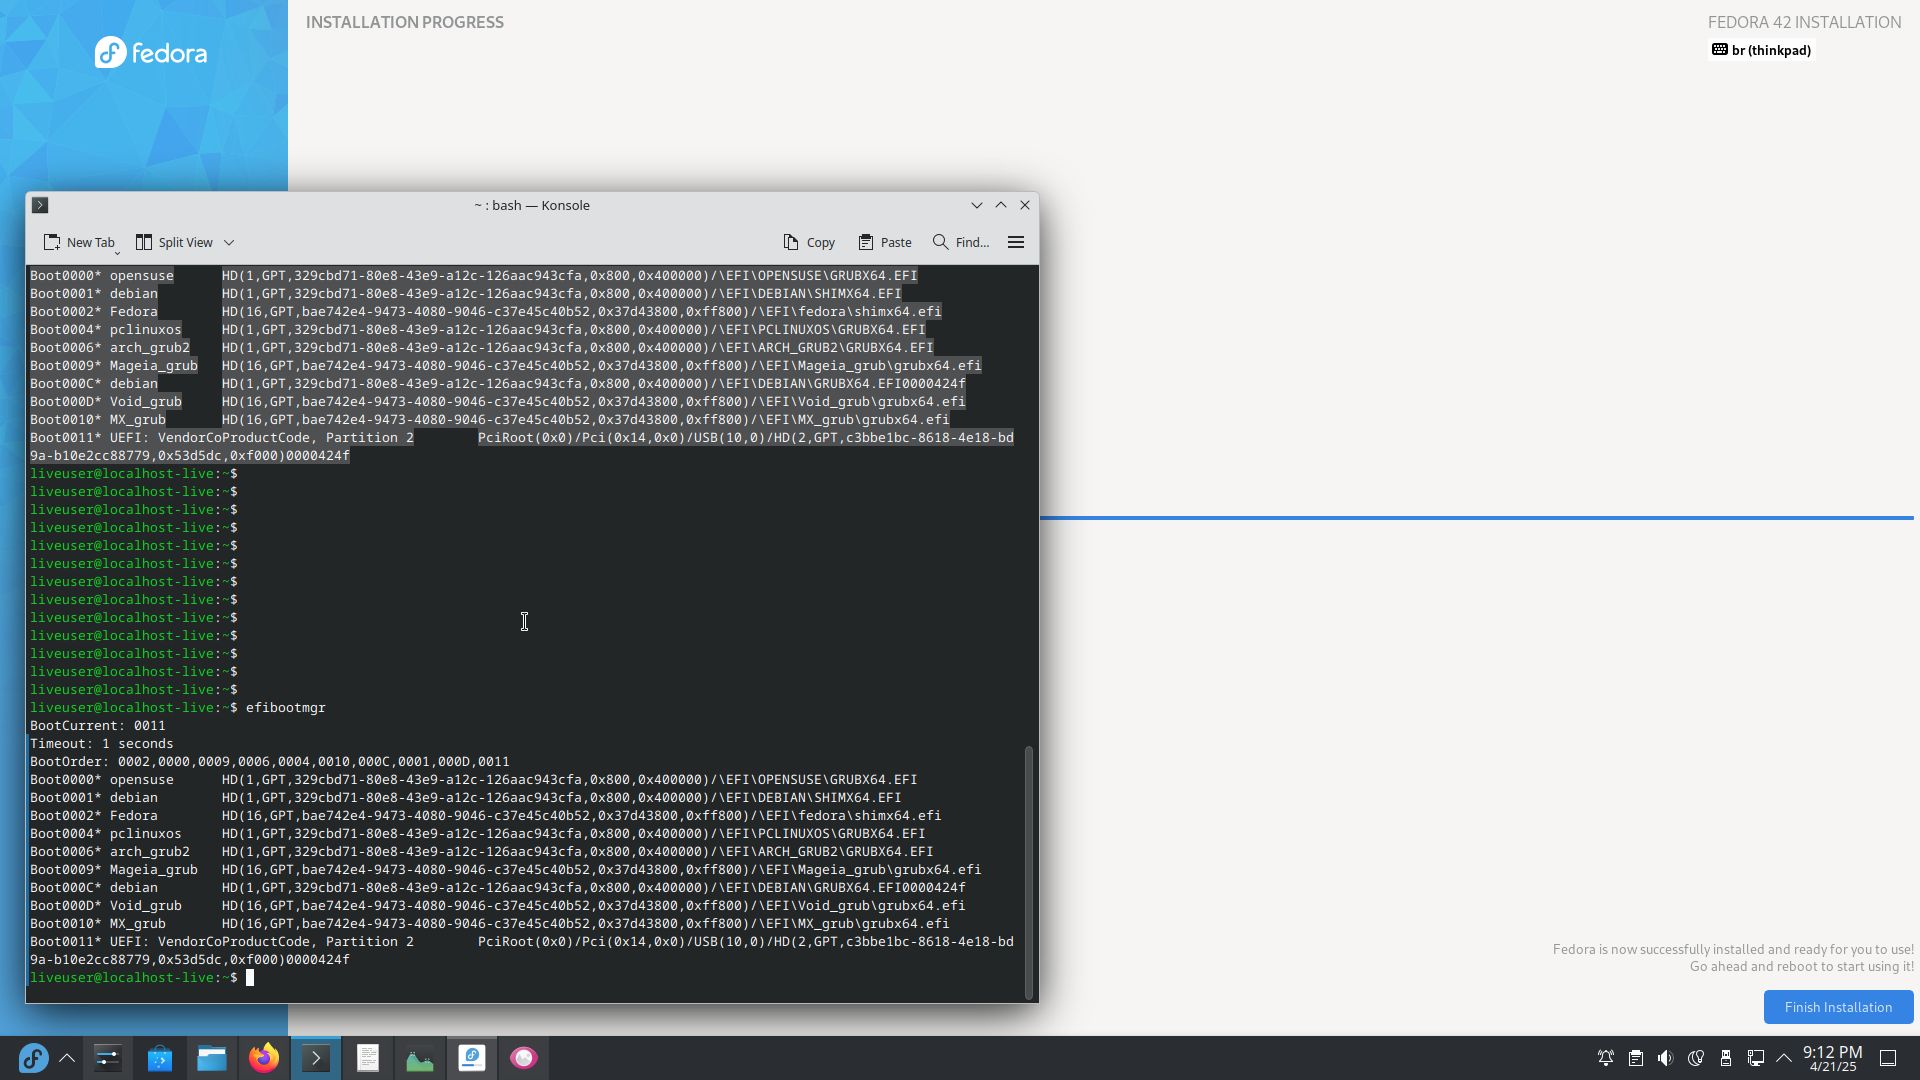
Task: Open audio volume control in system tray
Action: point(1665,1058)
